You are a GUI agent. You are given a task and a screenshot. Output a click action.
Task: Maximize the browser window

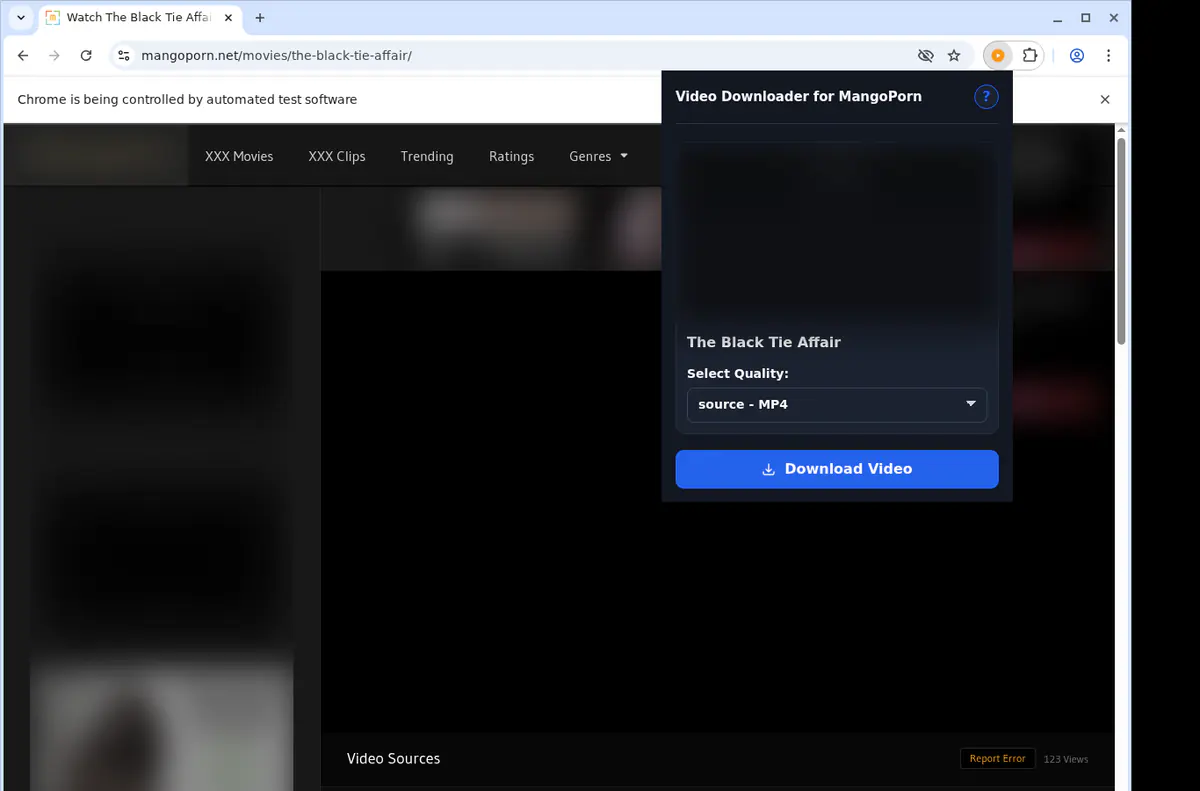(x=1085, y=18)
